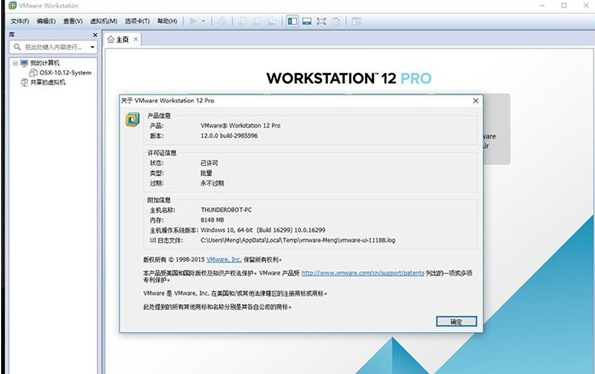Open the VMware, Inc. copyright link
The width and height of the screenshot is (595, 374).
pyautogui.click(x=224, y=259)
